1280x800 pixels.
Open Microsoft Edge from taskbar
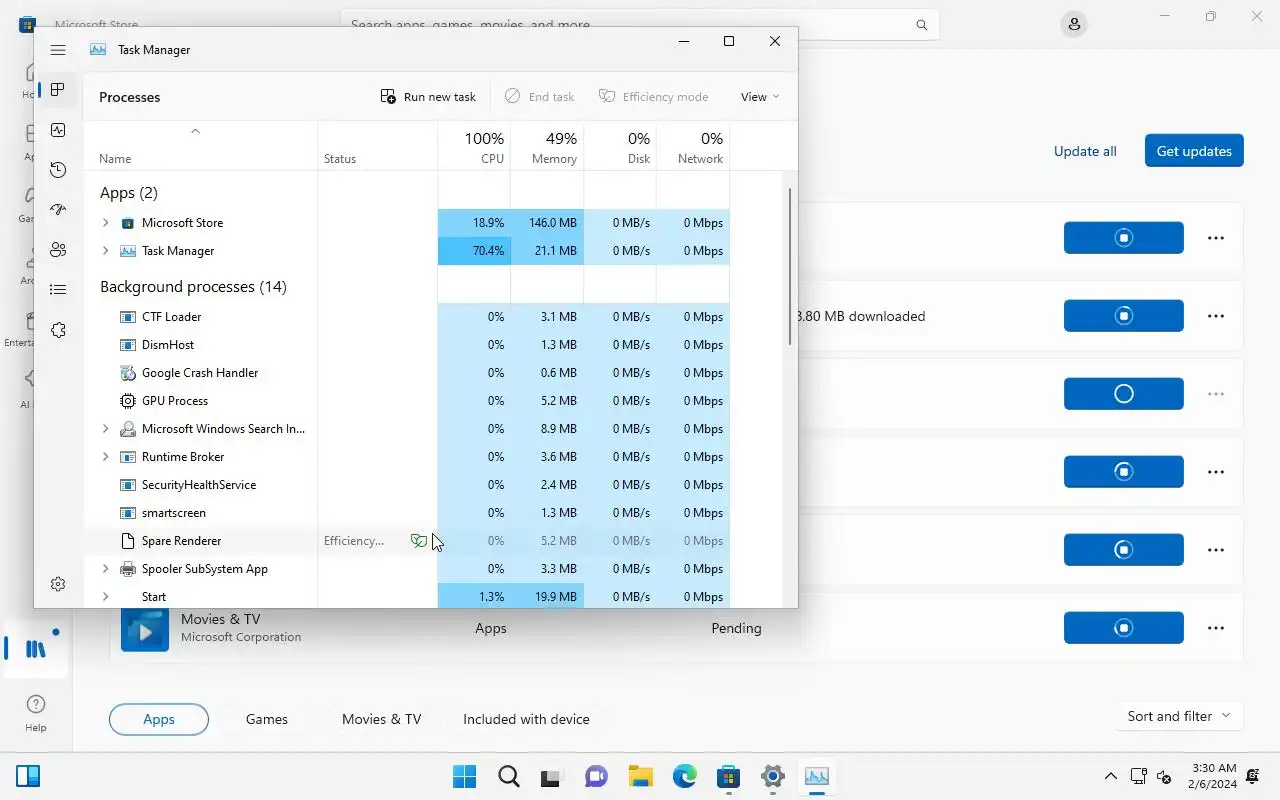click(685, 777)
